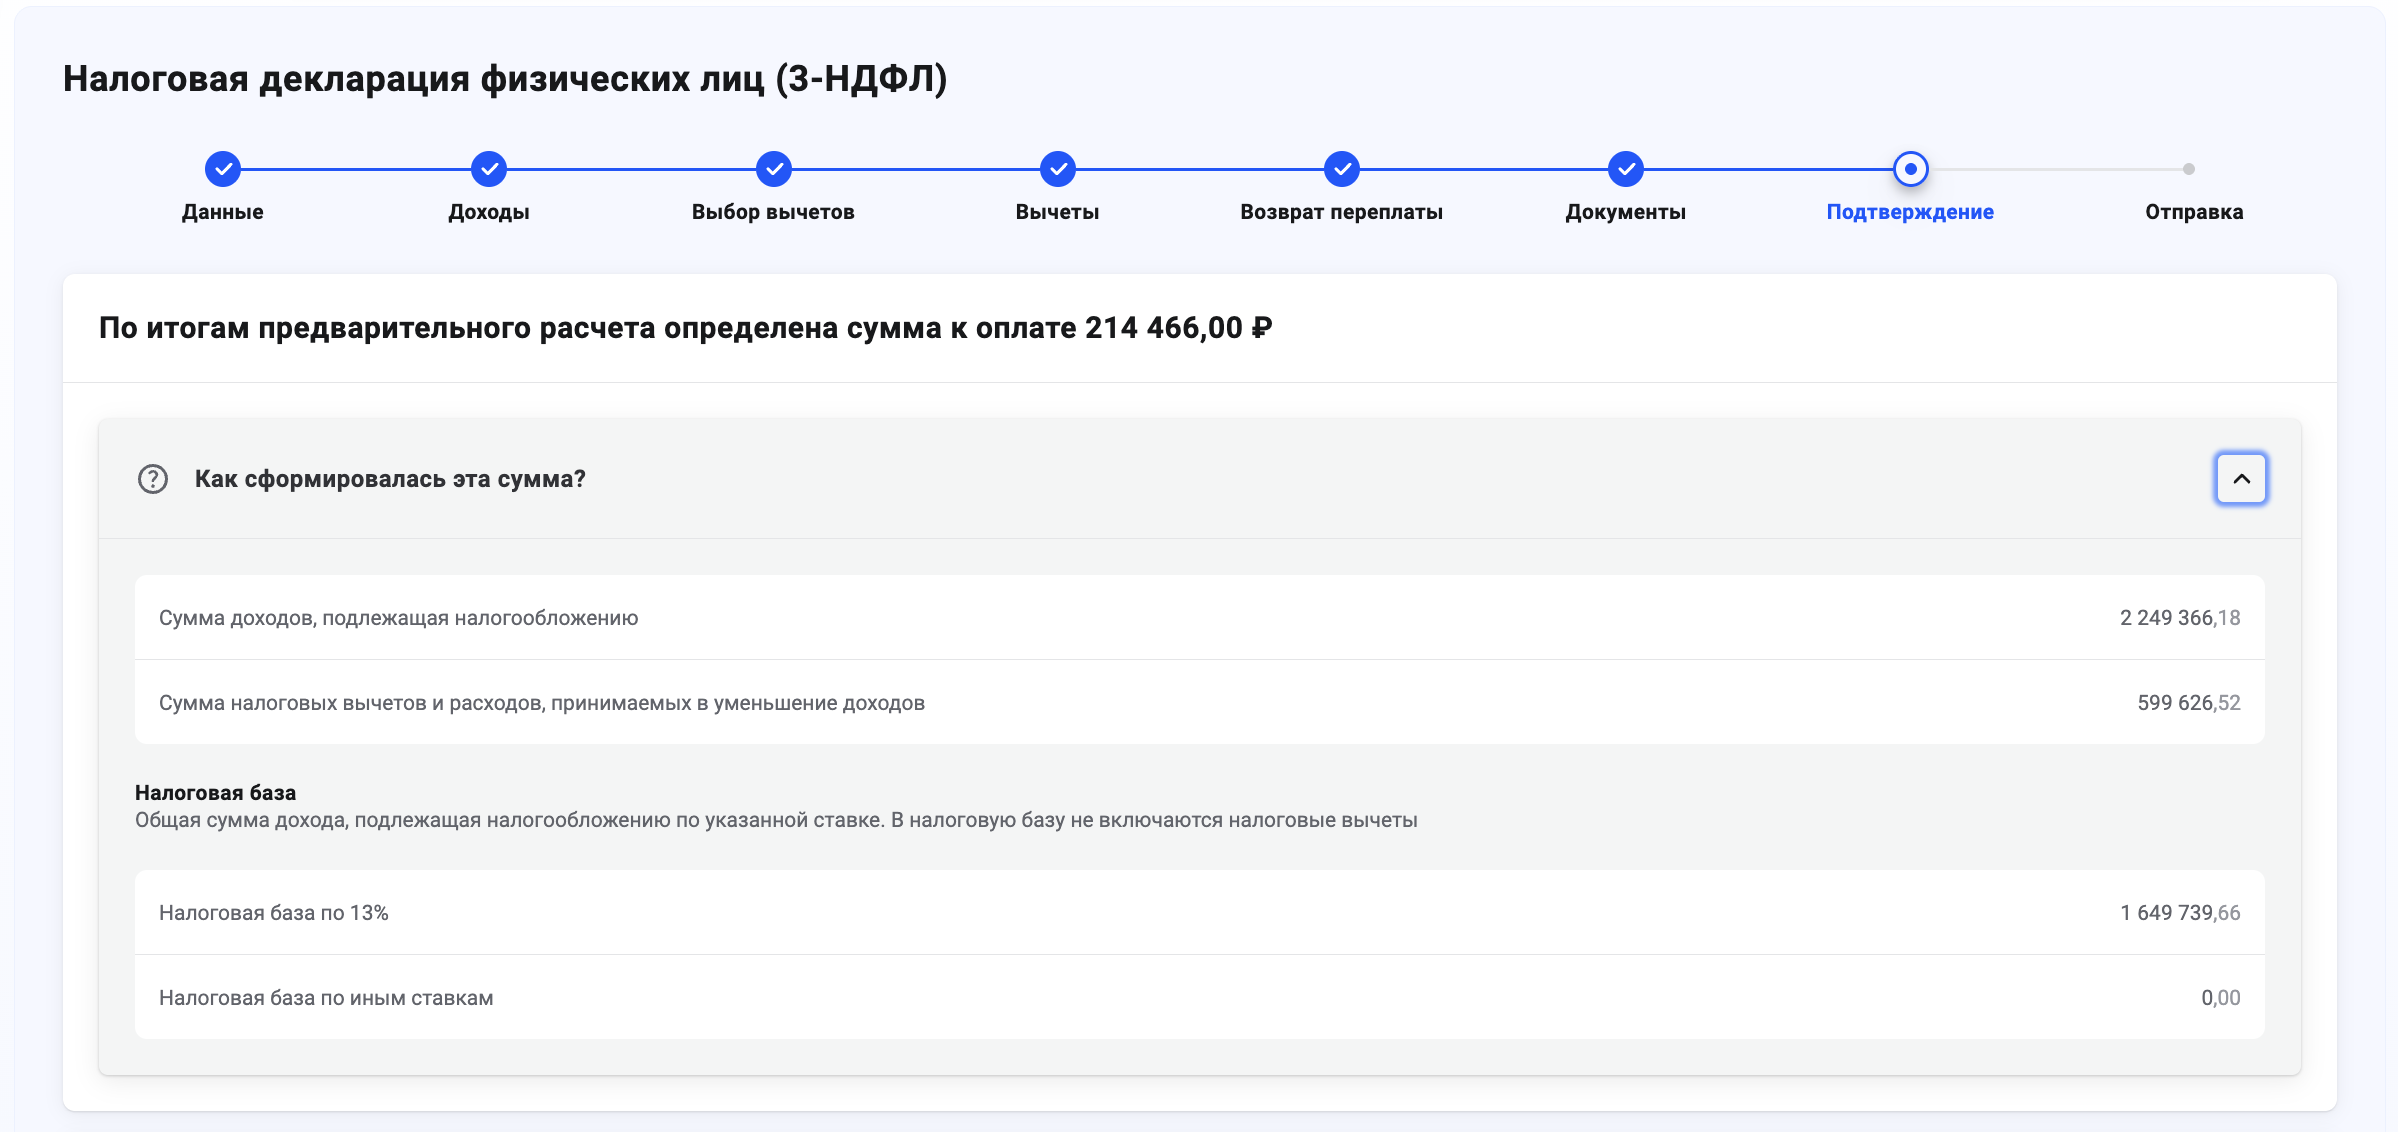Click the Документы step checkmark icon
Viewport: 2398px width, 1132px height.
click(1625, 169)
